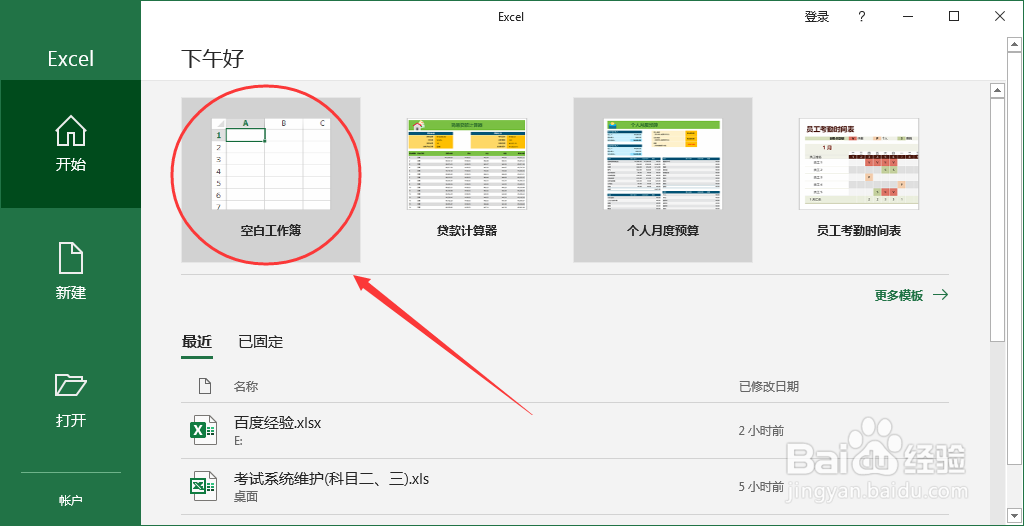
Task: Switch to the 已固定 tab
Action: [x=261, y=342]
